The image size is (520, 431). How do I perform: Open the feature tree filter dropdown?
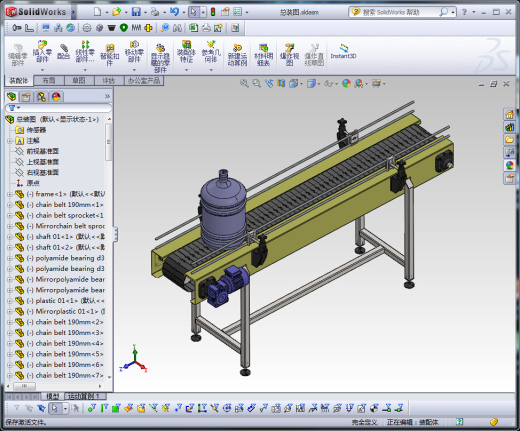15,108
